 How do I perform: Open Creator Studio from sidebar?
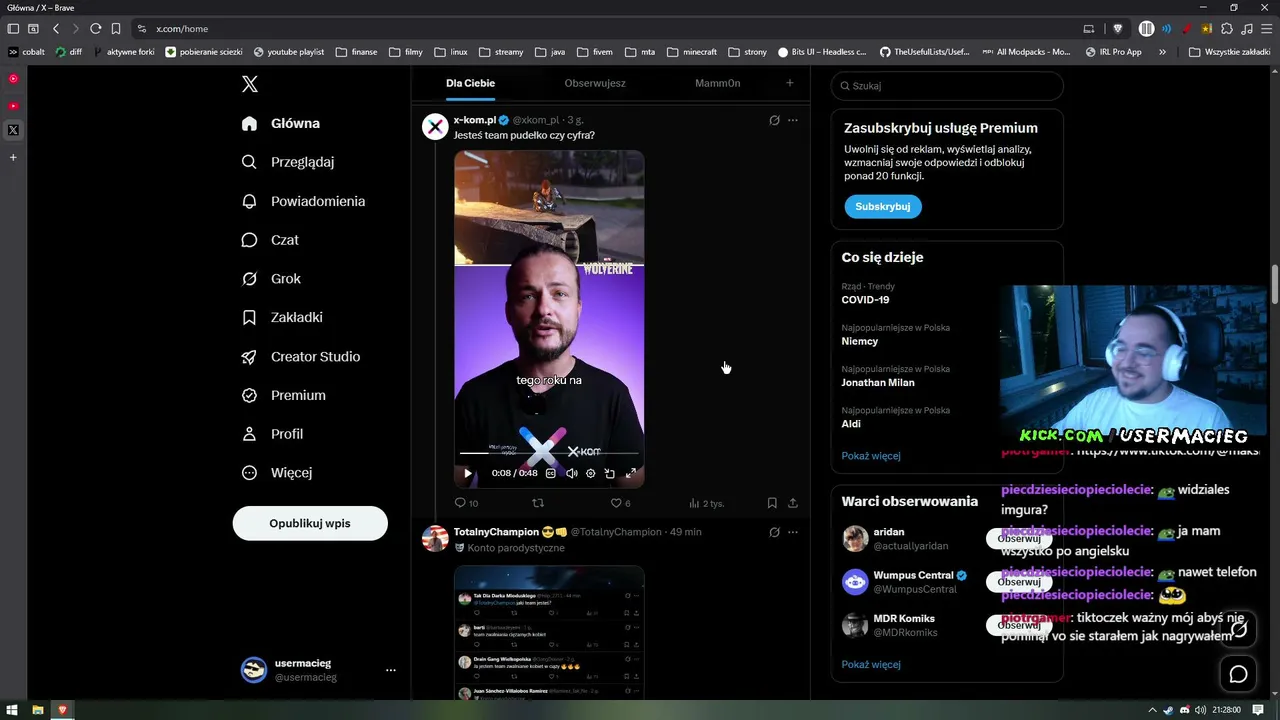tap(302, 356)
